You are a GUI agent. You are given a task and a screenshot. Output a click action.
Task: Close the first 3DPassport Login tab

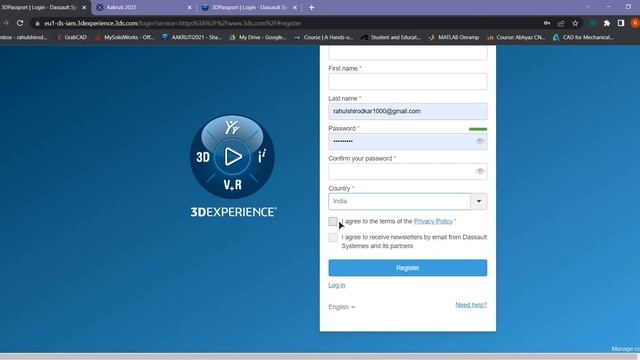point(84,7)
